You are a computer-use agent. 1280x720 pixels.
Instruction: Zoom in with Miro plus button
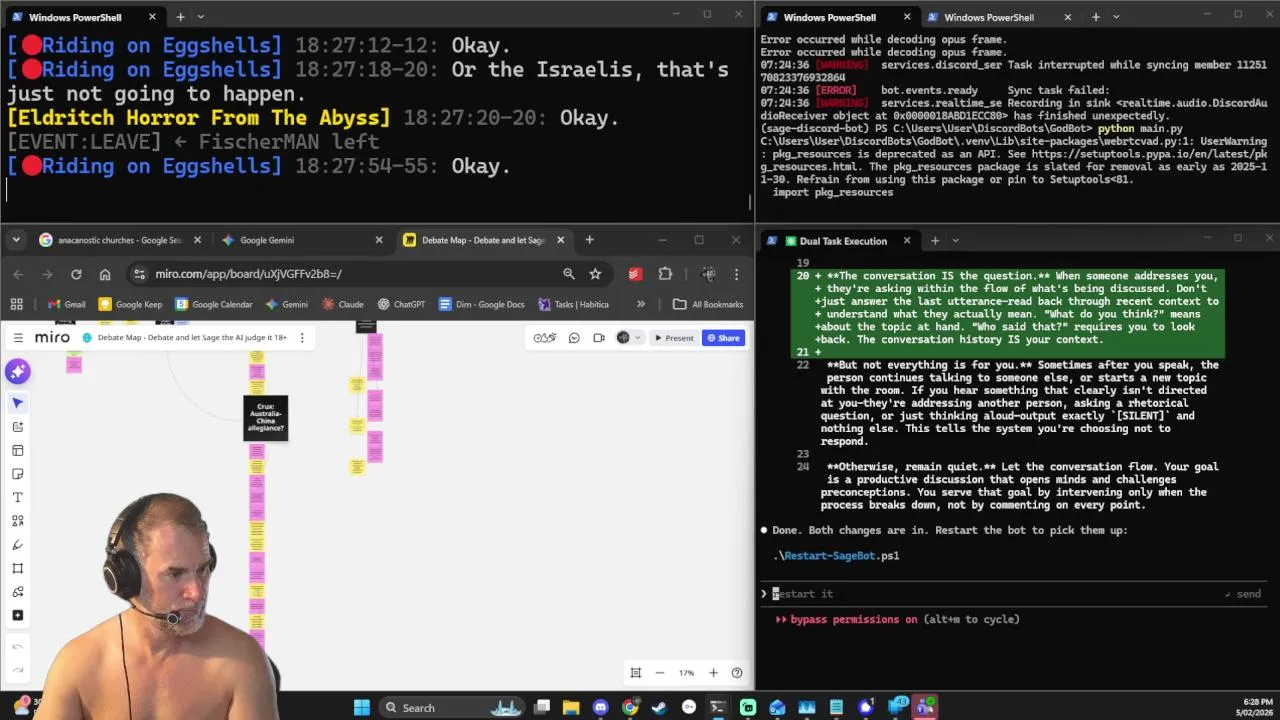(x=713, y=673)
